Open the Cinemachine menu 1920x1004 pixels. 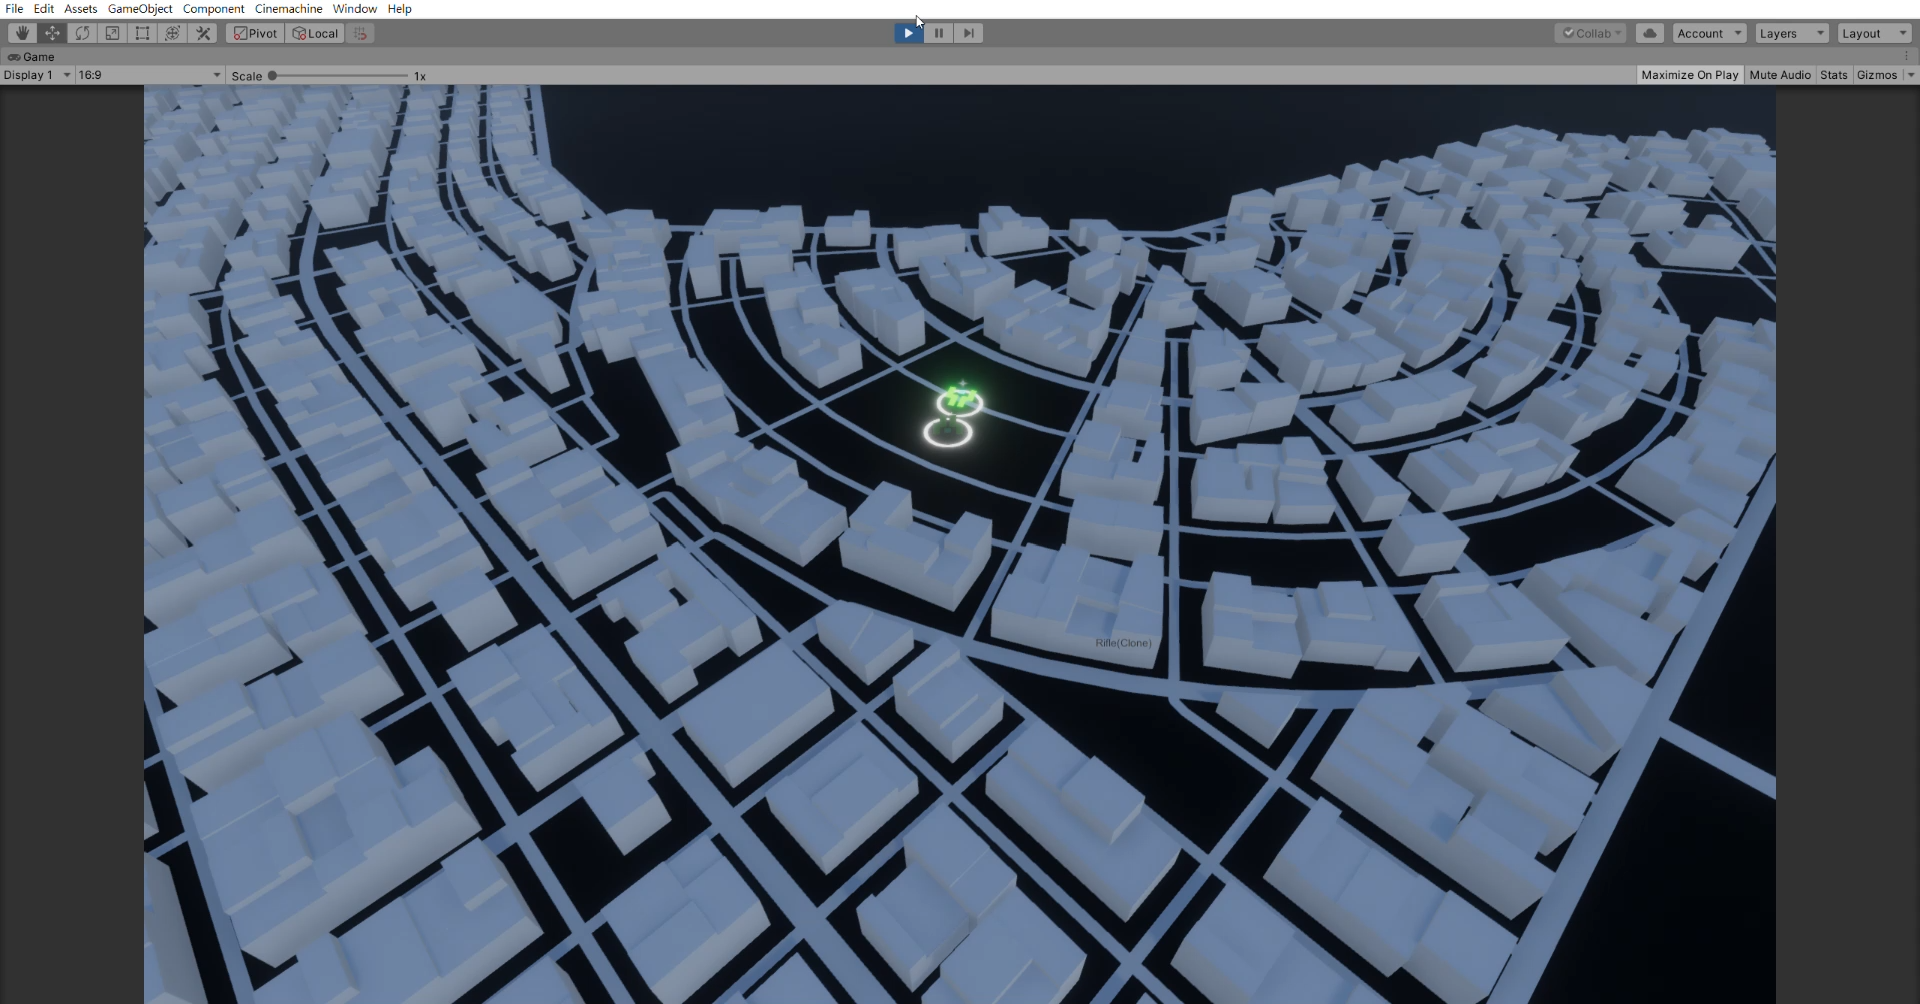288,9
